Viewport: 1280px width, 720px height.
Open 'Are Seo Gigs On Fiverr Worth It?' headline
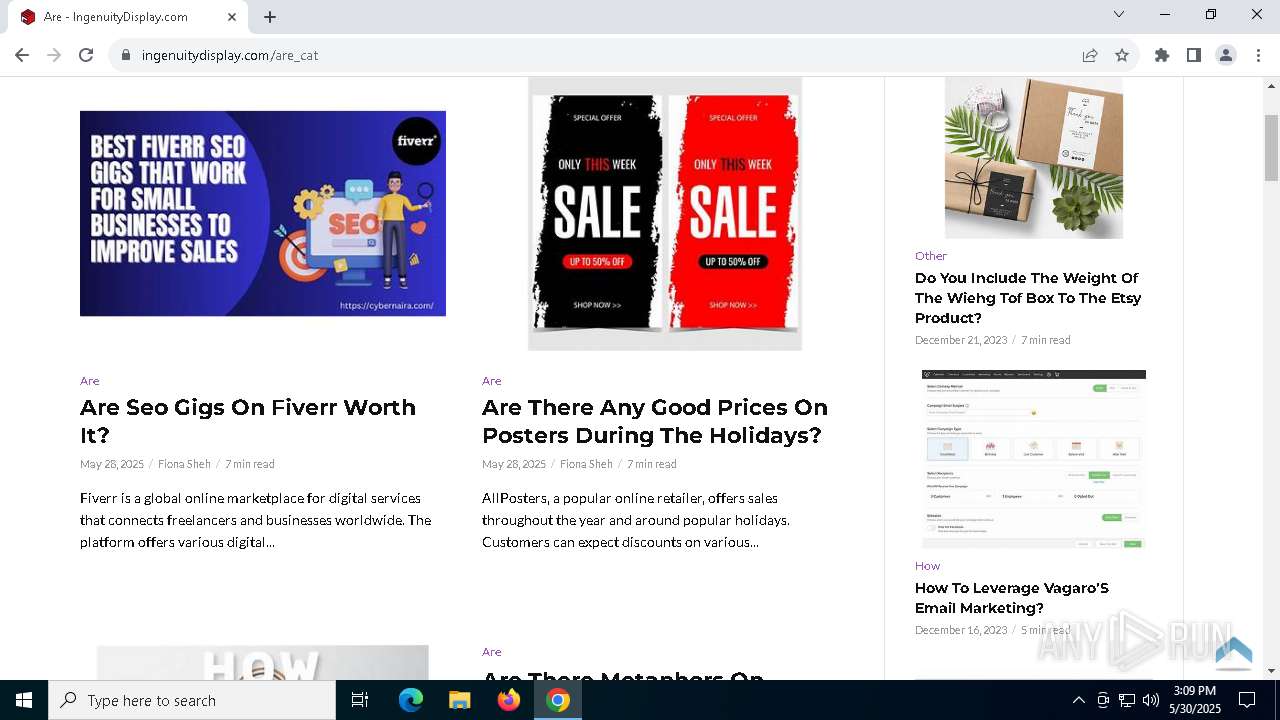click(x=248, y=421)
